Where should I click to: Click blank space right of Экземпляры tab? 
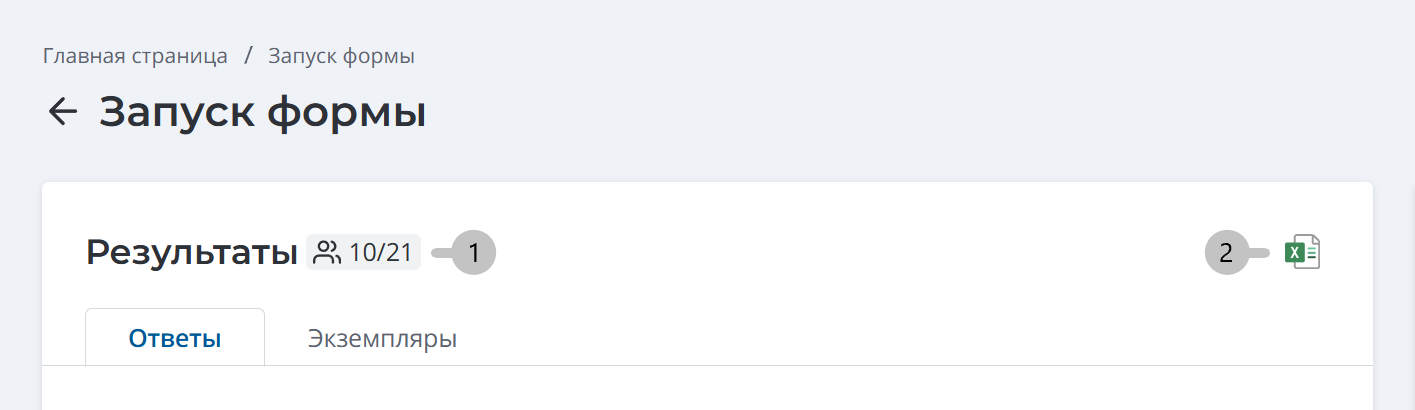point(900,338)
